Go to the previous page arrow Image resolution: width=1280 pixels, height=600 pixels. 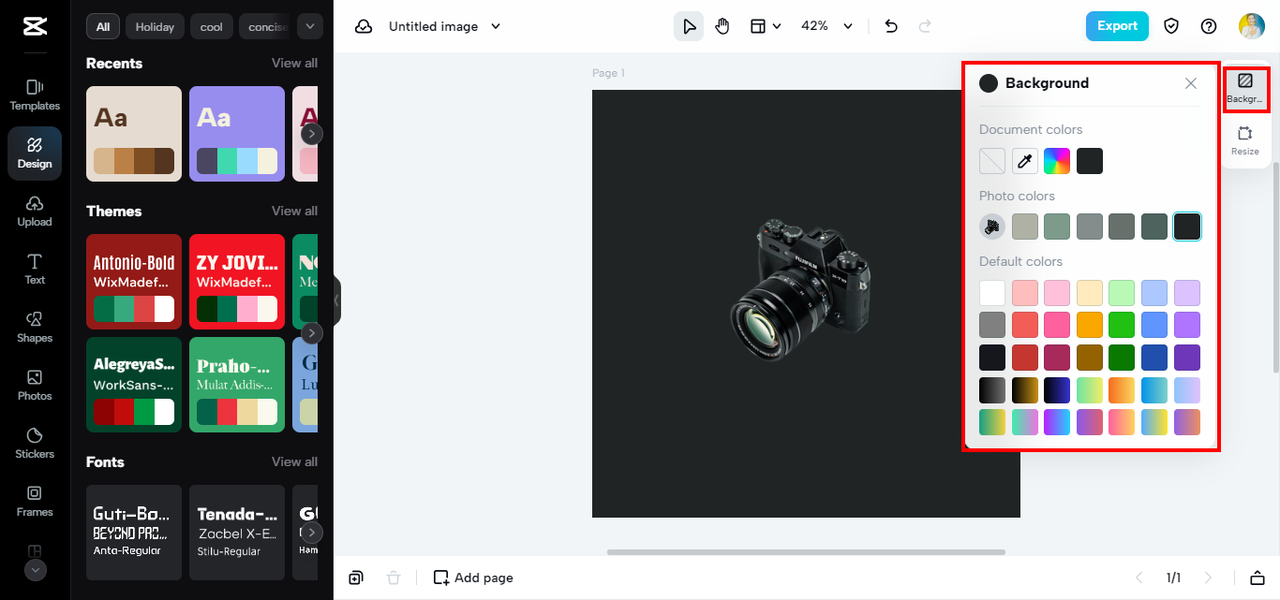click(x=1139, y=578)
